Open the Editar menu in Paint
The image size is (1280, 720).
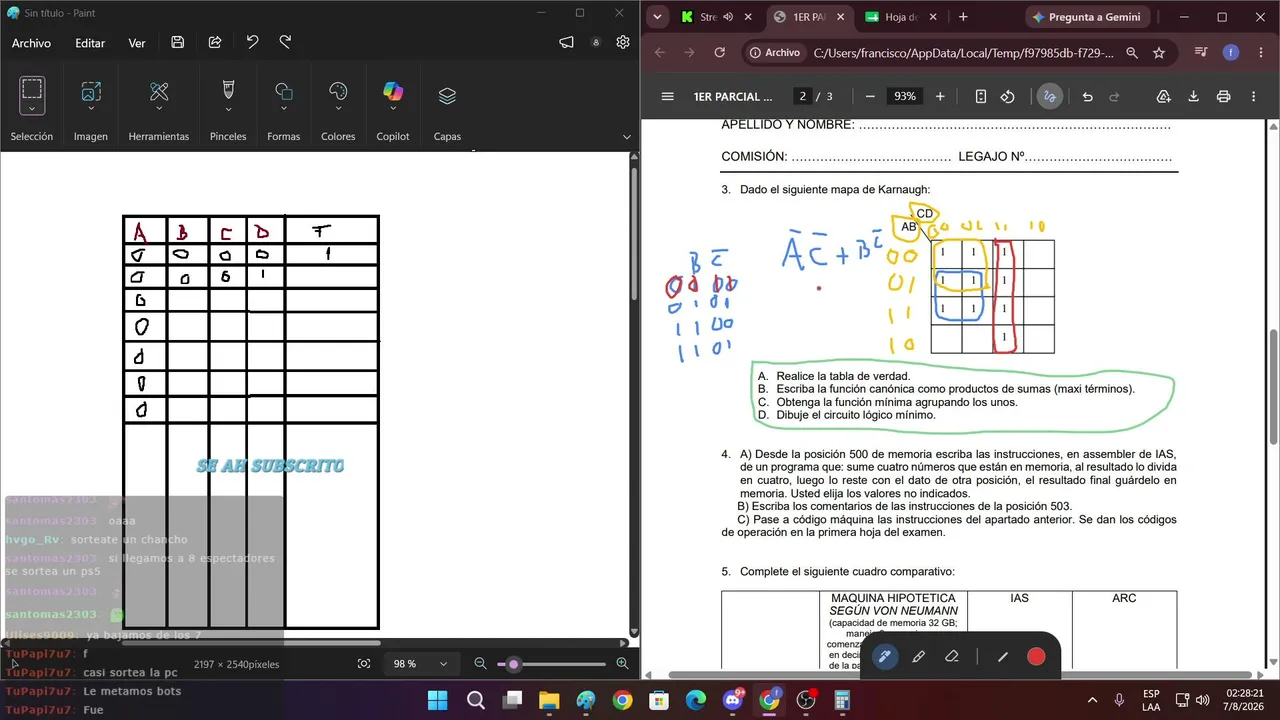[90, 43]
